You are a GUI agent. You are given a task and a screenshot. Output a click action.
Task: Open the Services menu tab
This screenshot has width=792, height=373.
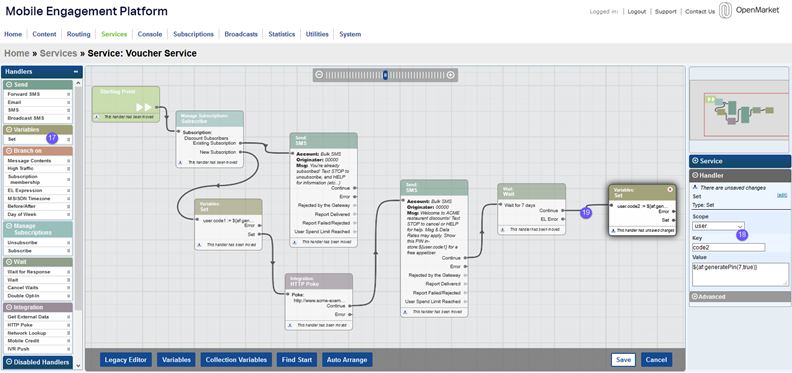tap(114, 34)
